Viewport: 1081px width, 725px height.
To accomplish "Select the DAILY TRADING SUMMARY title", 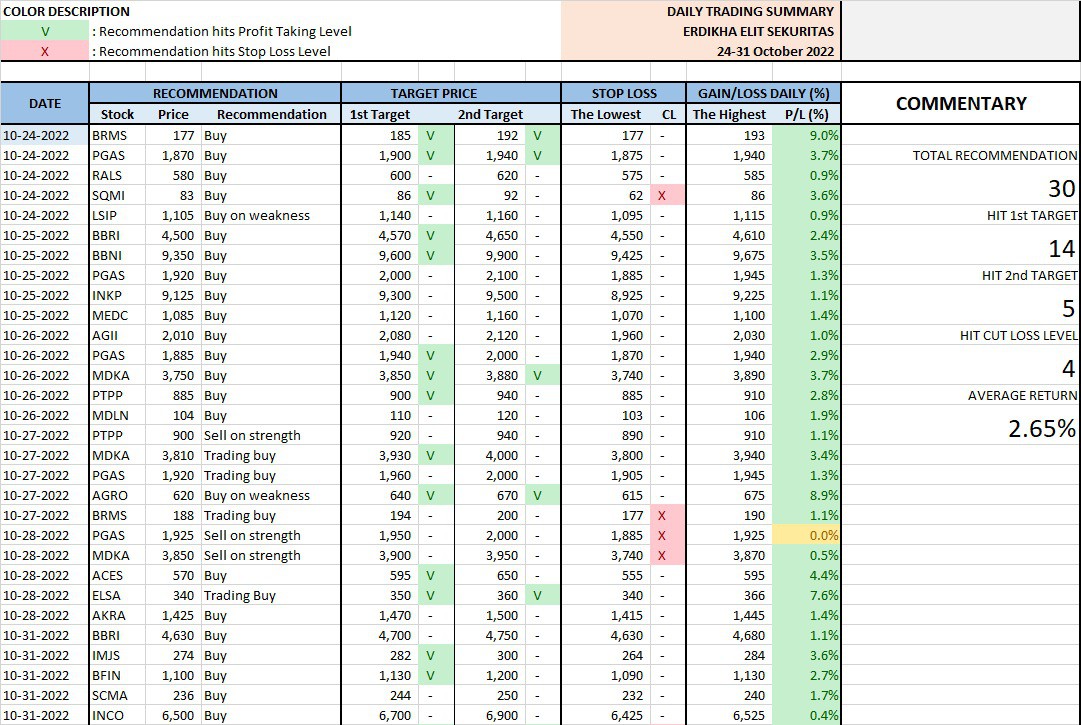I will pos(750,11).
